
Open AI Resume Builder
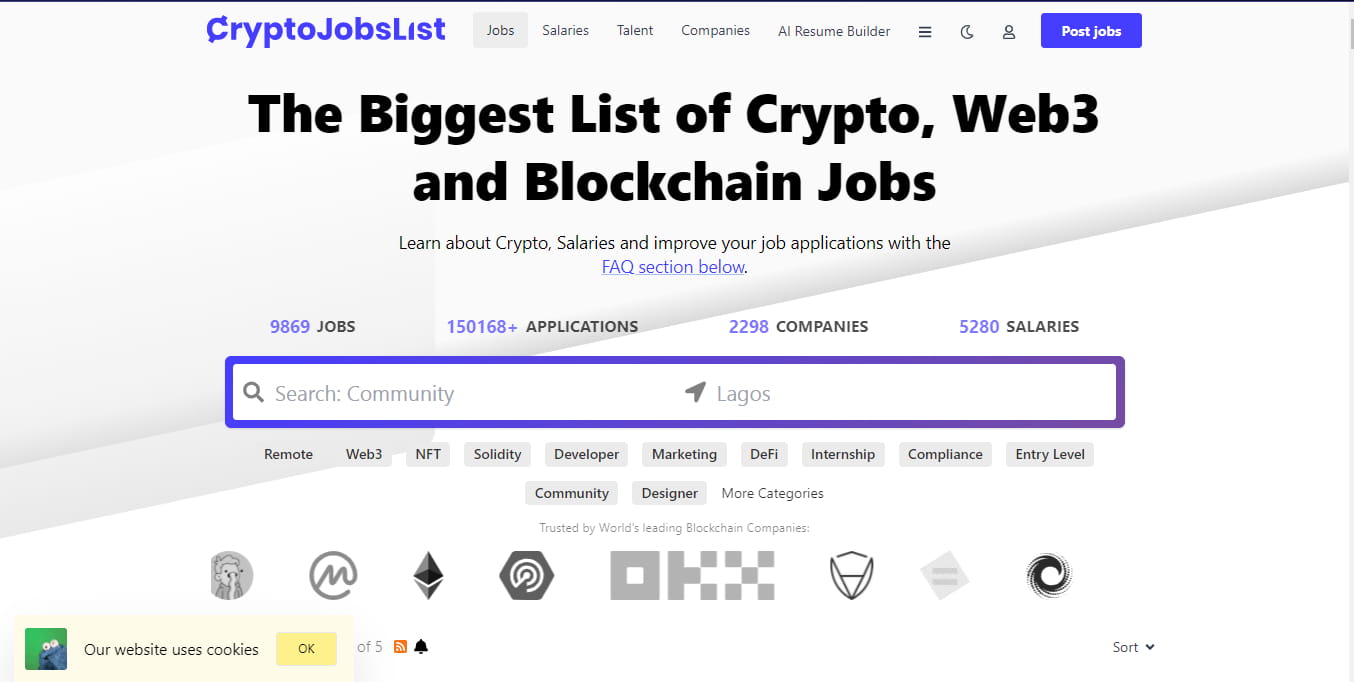tap(834, 31)
